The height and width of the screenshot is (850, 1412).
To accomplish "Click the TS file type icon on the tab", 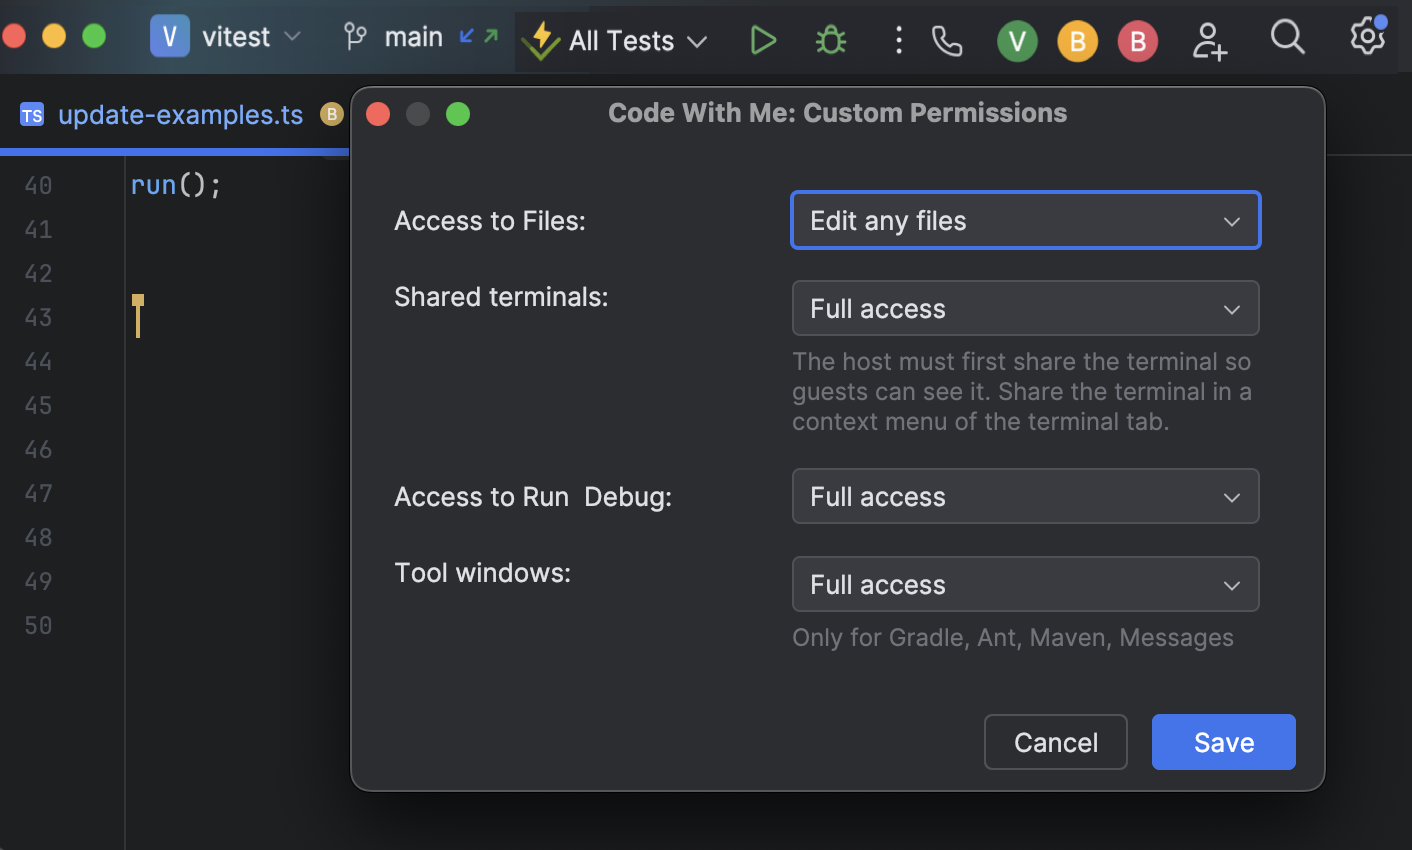I will 32,114.
